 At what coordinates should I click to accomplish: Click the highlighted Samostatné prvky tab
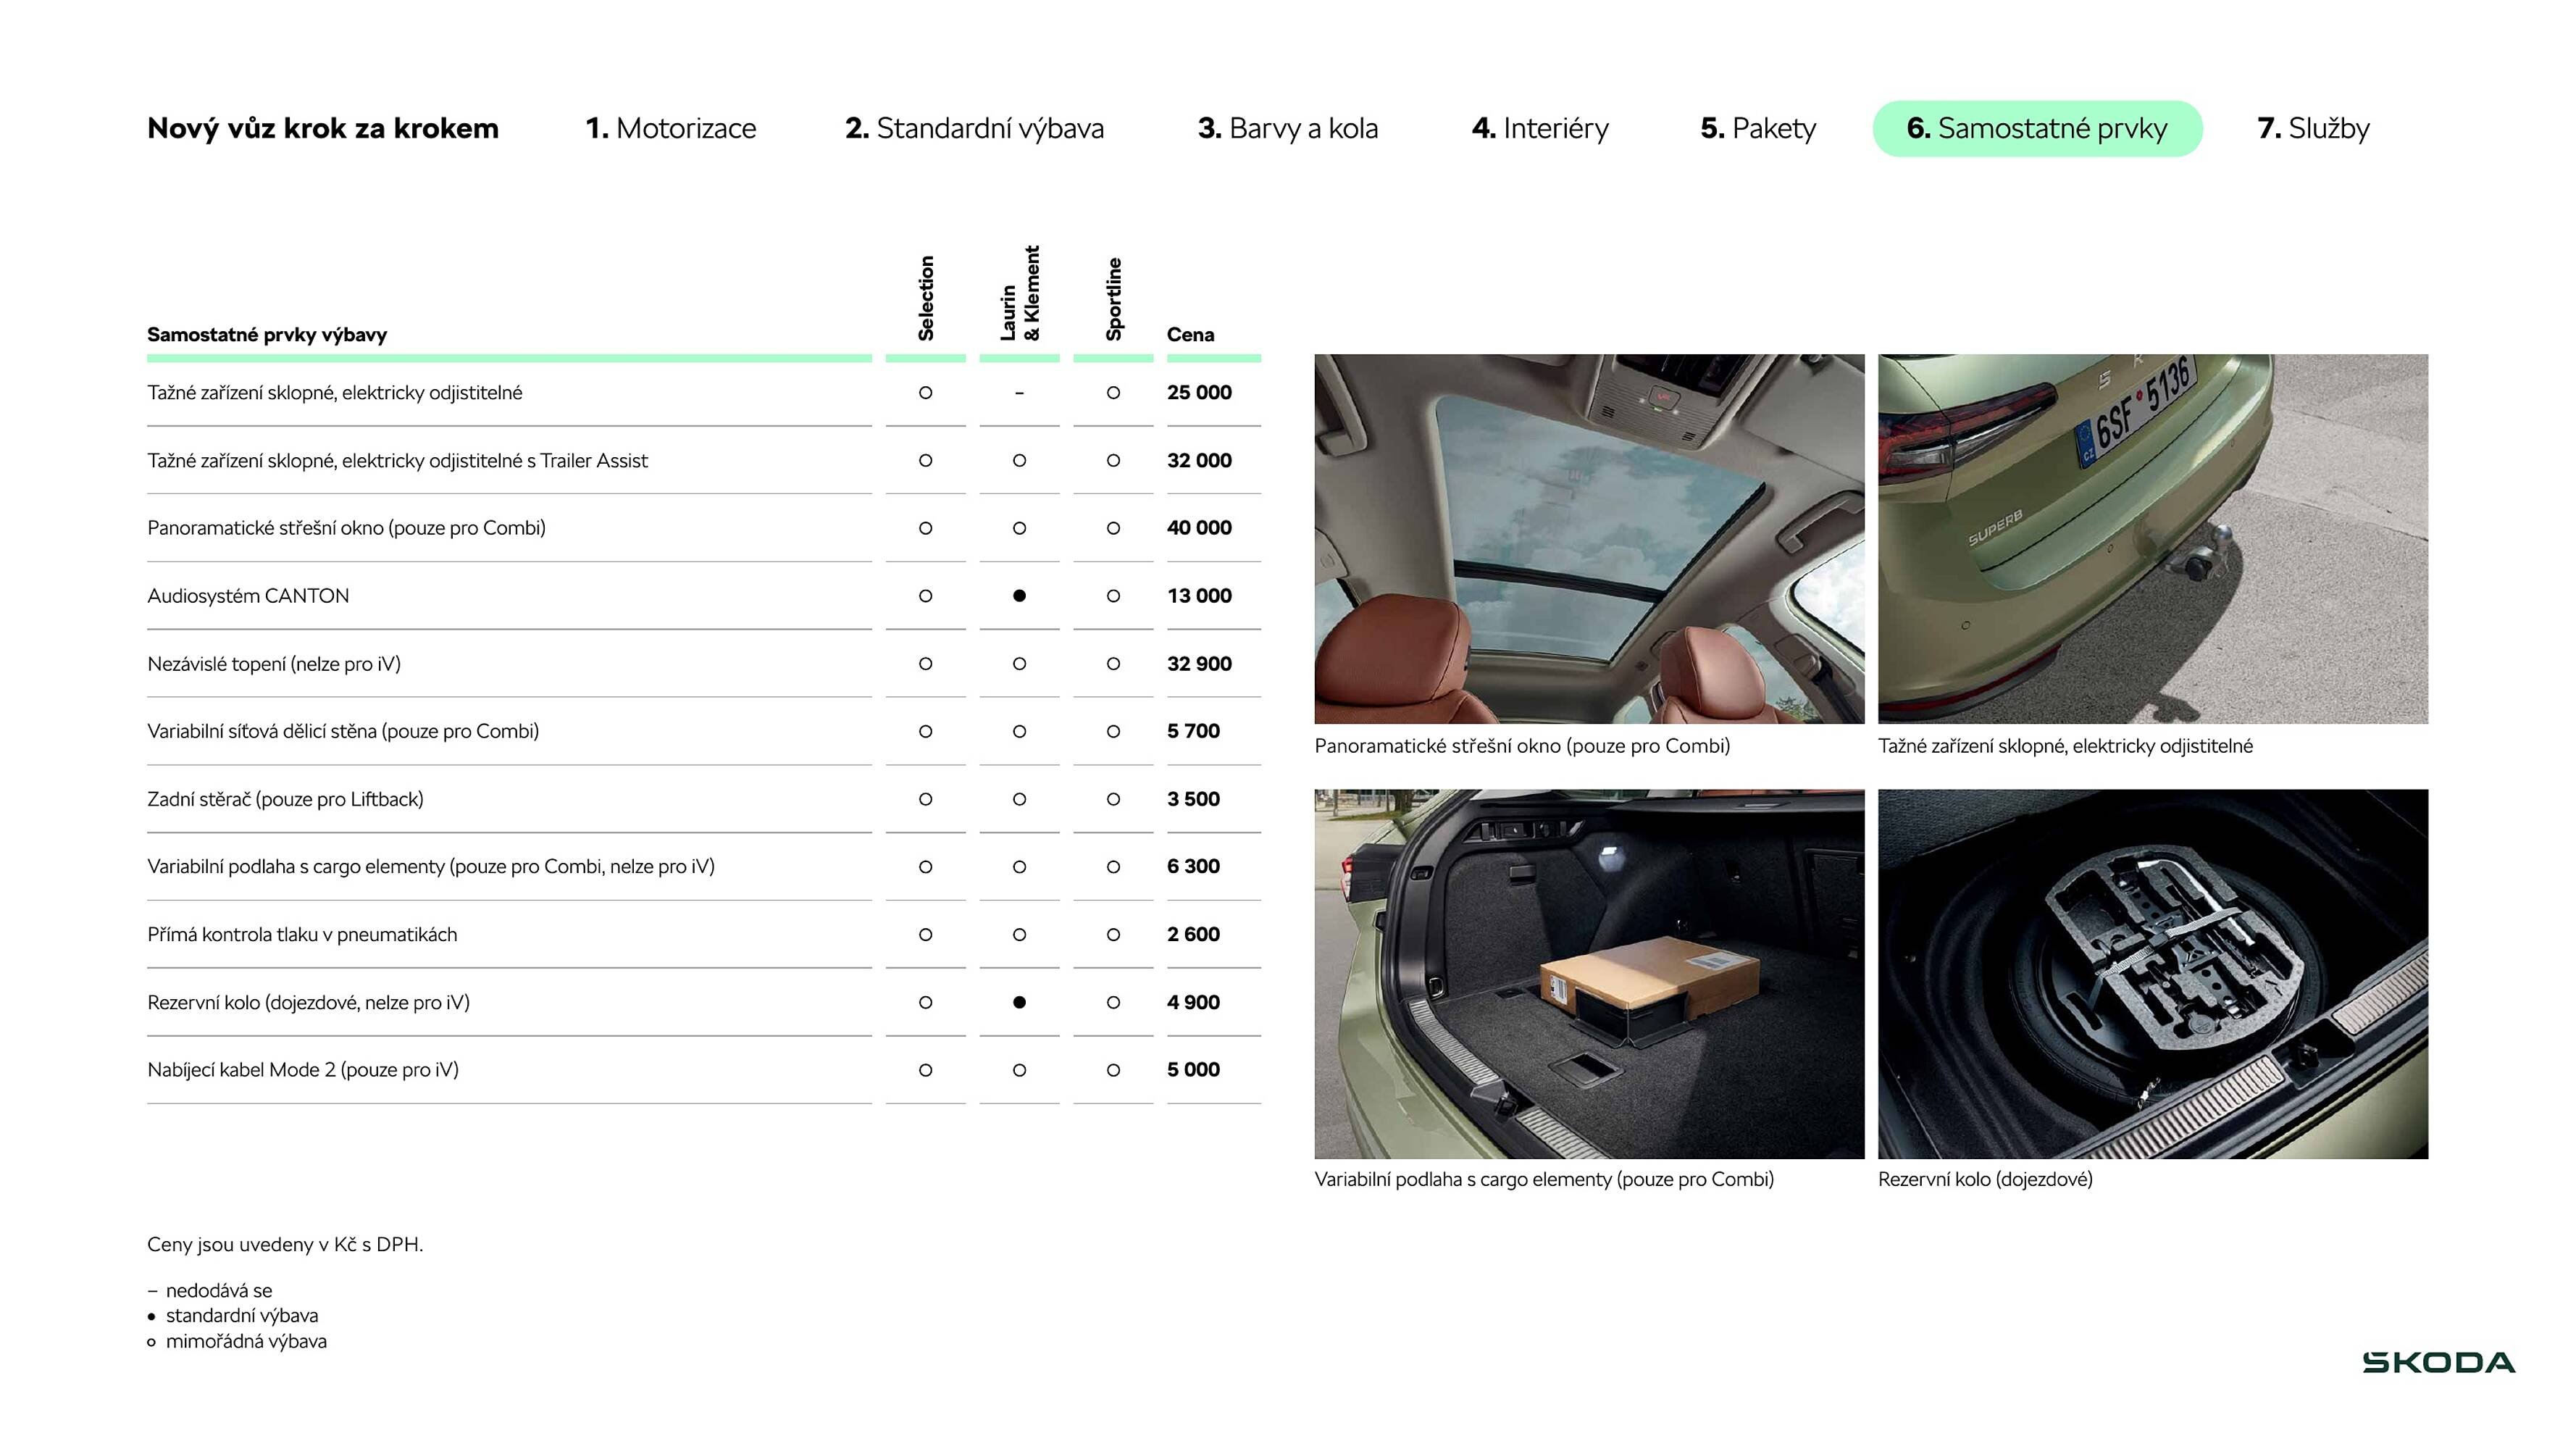[2036, 128]
